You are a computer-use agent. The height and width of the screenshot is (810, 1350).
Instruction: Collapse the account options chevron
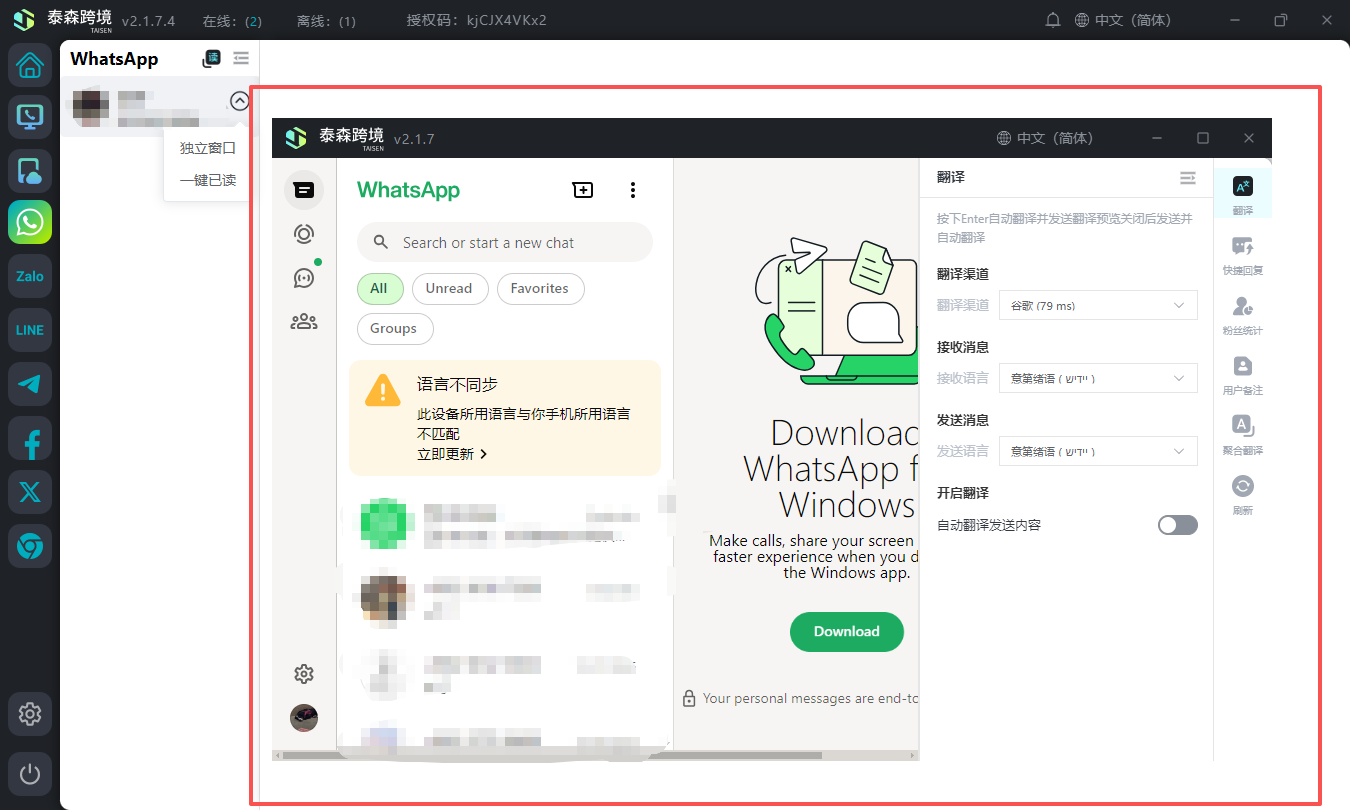(x=239, y=101)
